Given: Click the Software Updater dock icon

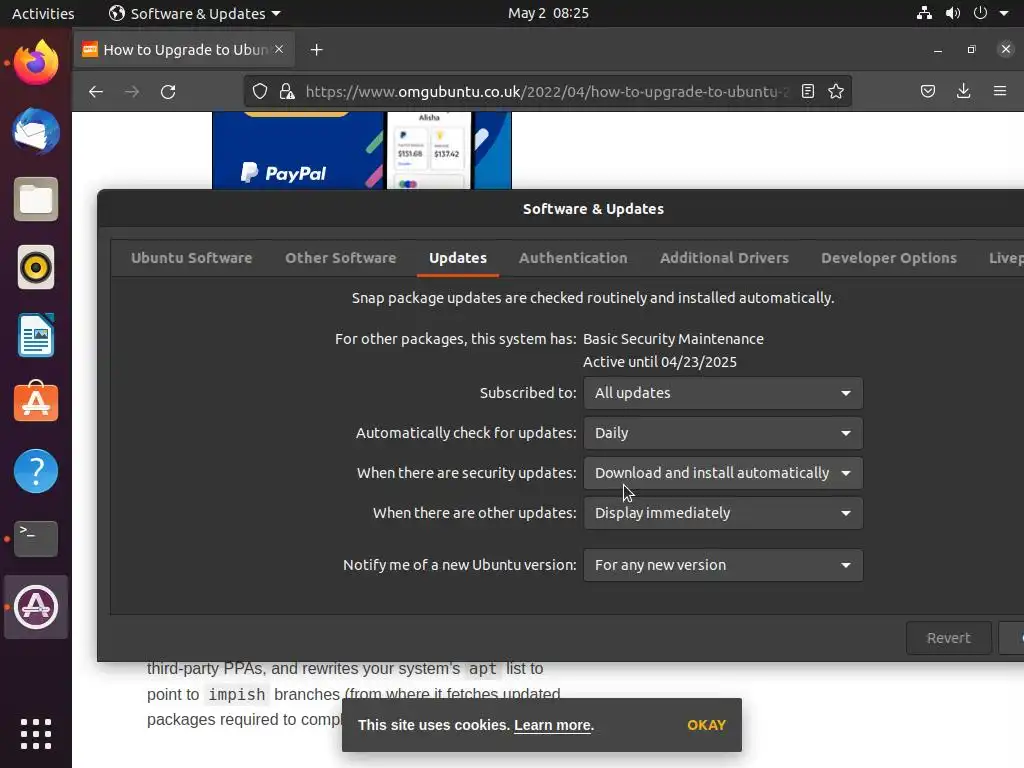Looking at the screenshot, I should pyautogui.click(x=36, y=607).
